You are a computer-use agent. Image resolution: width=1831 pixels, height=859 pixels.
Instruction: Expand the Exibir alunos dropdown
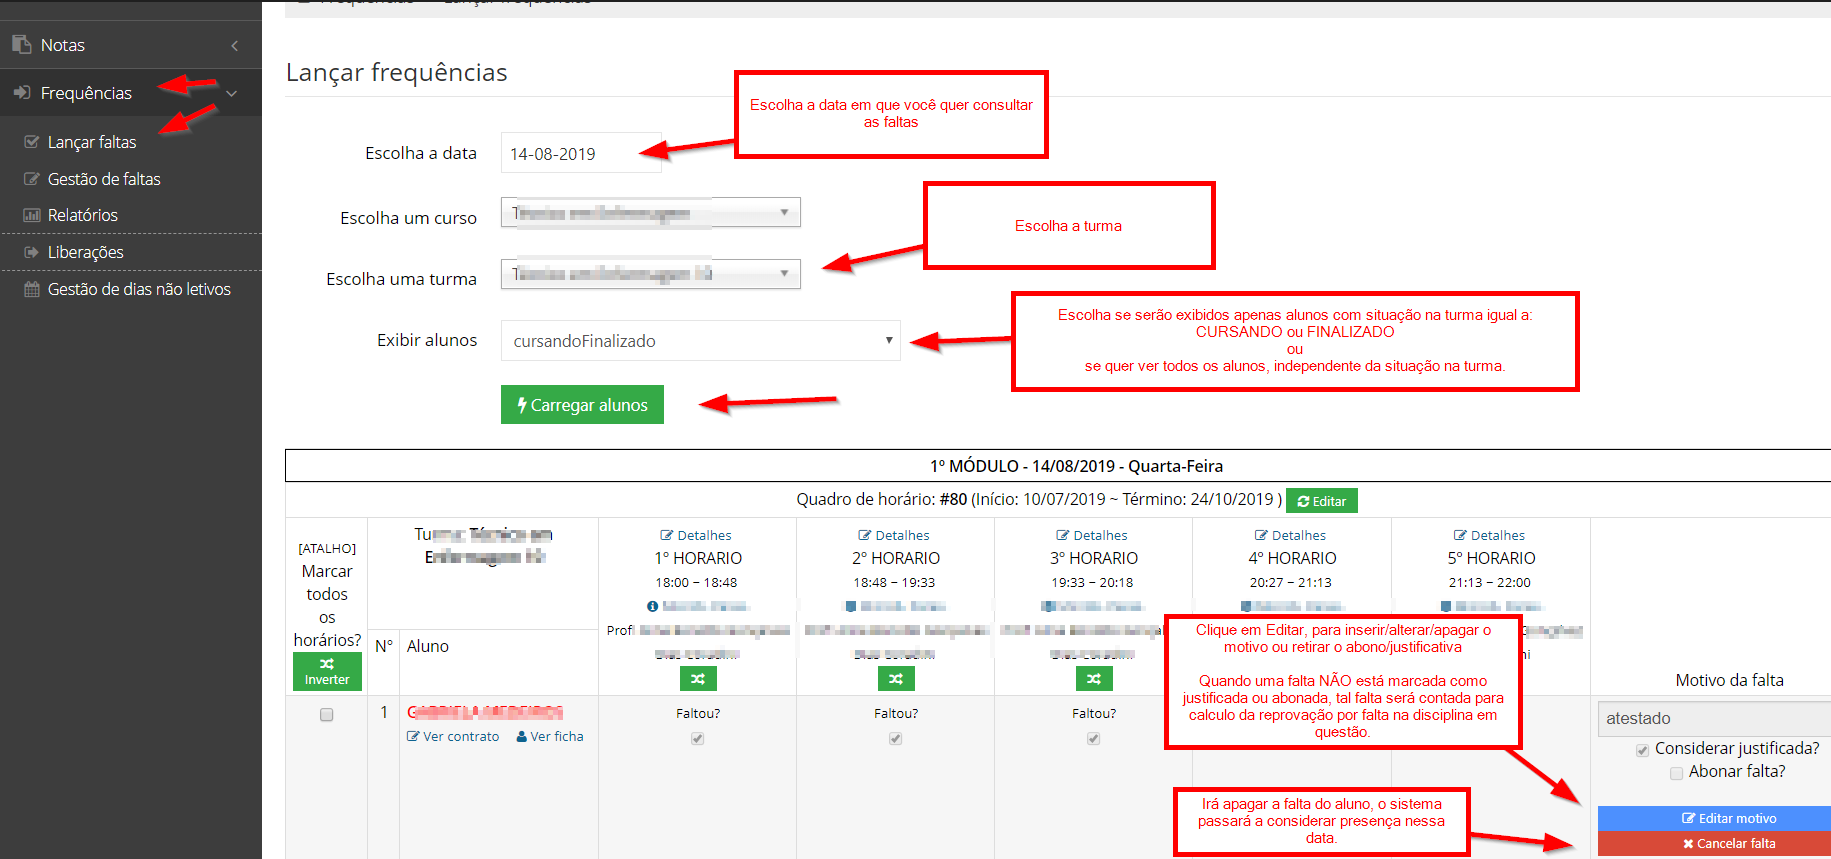(x=700, y=341)
